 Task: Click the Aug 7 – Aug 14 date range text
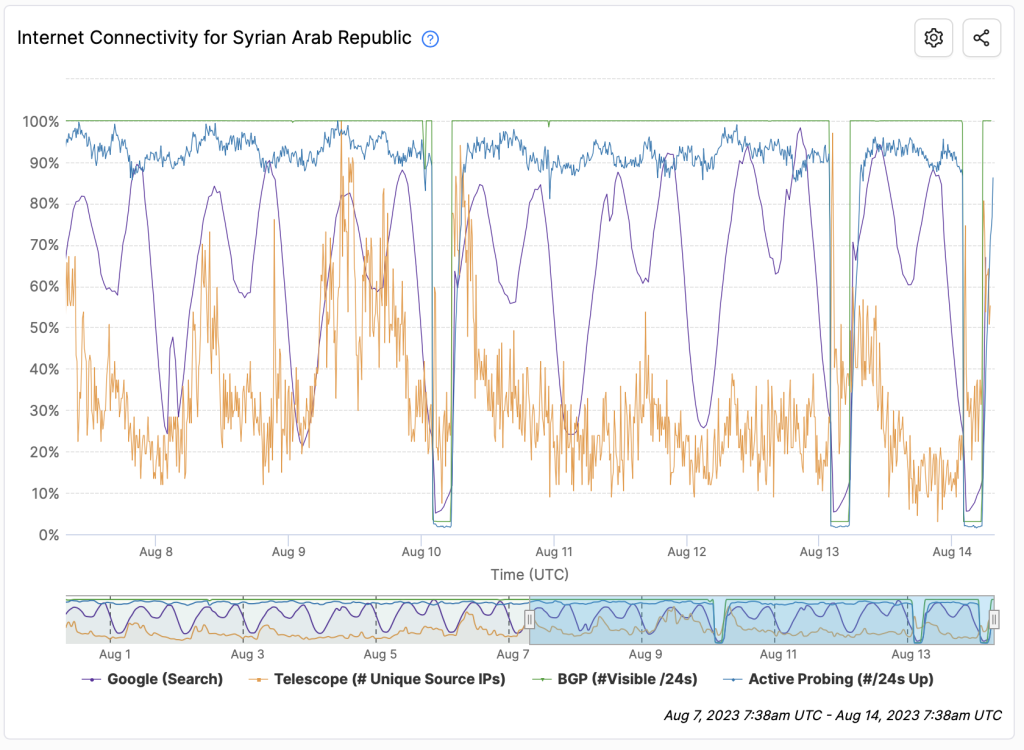pos(832,715)
